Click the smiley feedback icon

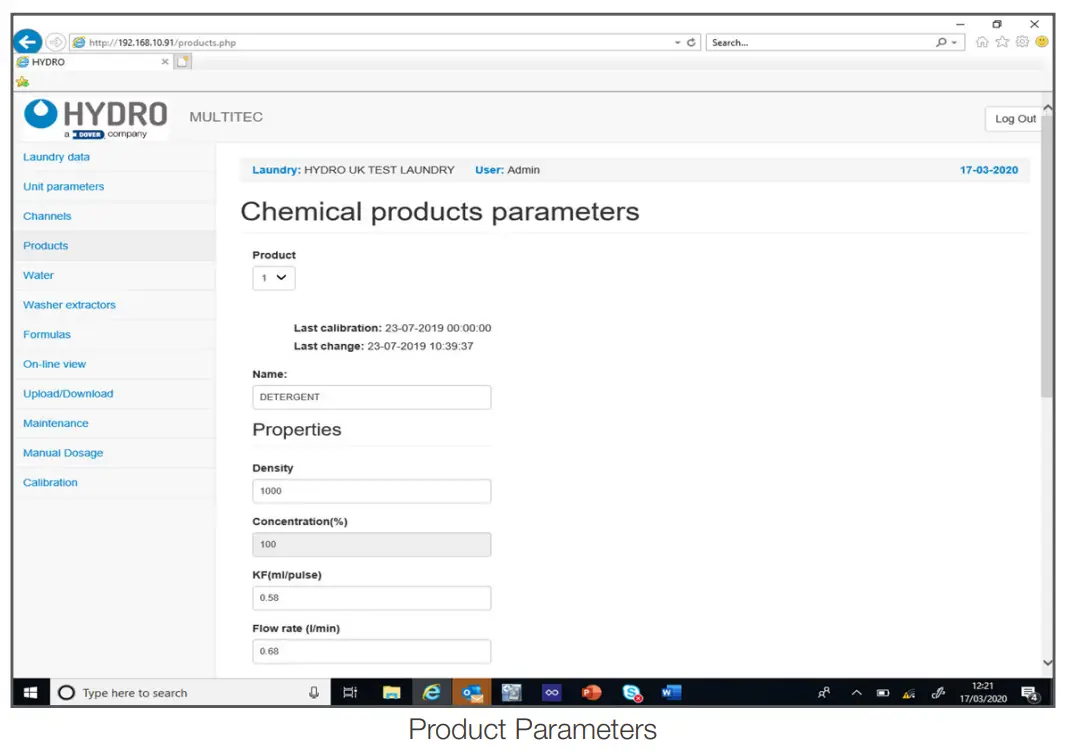(1043, 42)
